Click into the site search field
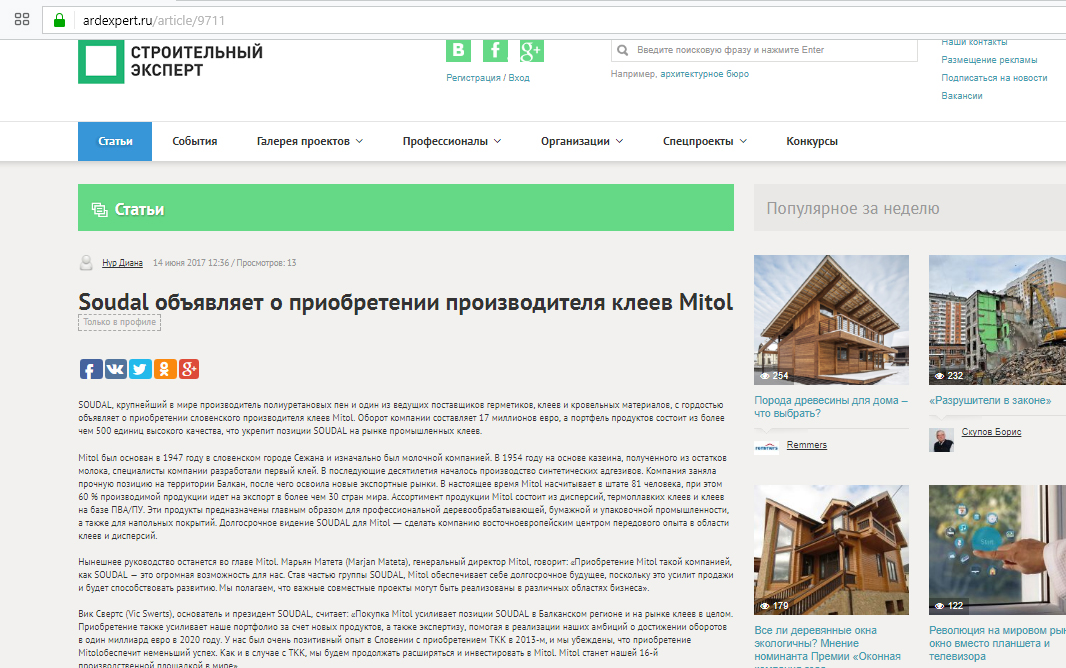1066x668 pixels. (x=764, y=50)
